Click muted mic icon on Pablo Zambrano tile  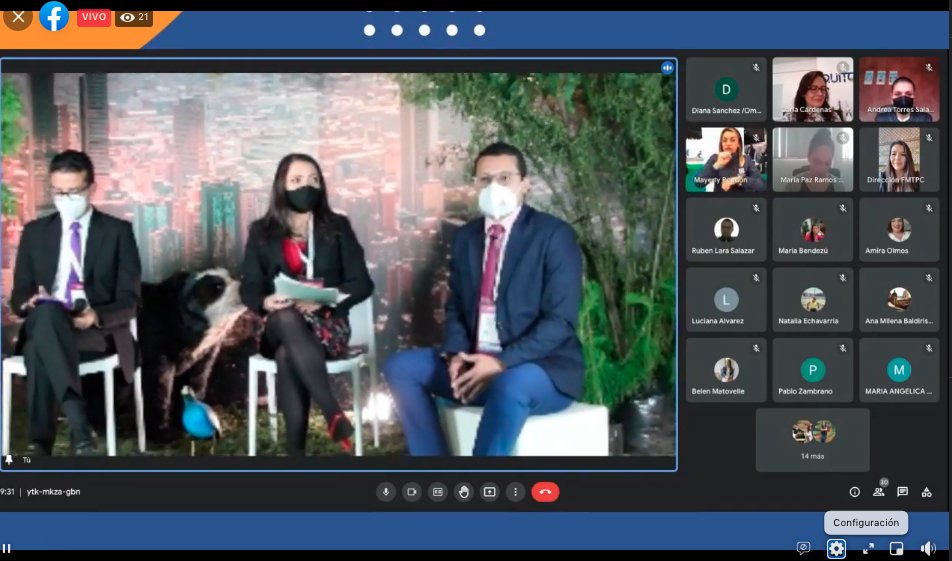click(843, 348)
